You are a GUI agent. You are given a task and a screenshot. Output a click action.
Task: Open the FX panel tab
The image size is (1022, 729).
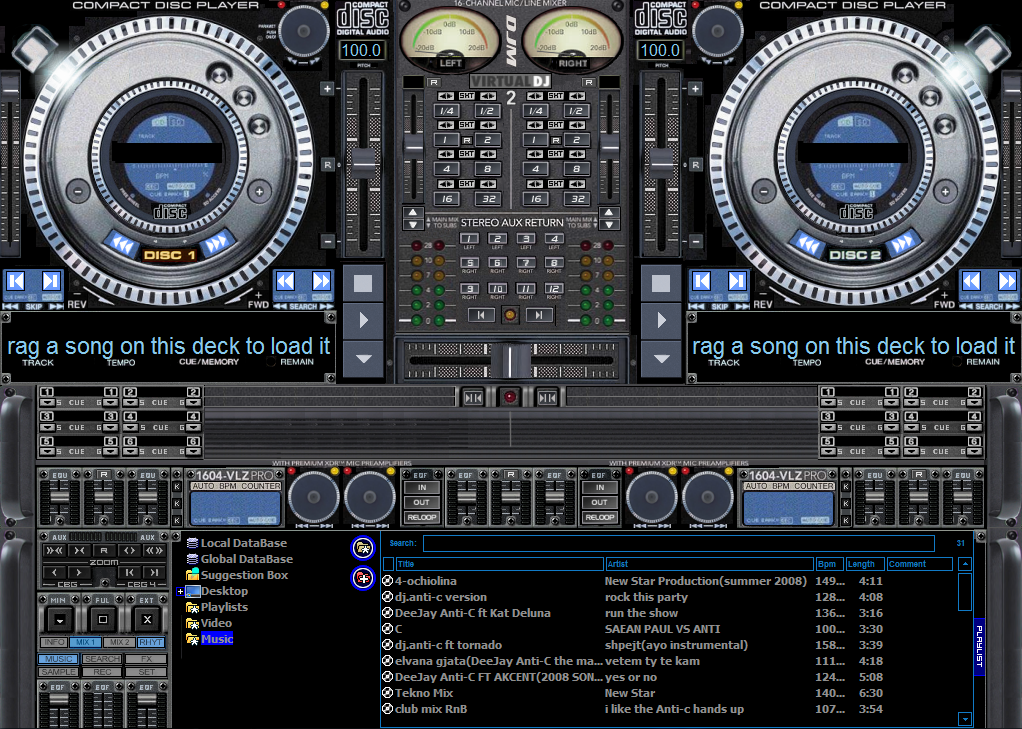point(146,659)
